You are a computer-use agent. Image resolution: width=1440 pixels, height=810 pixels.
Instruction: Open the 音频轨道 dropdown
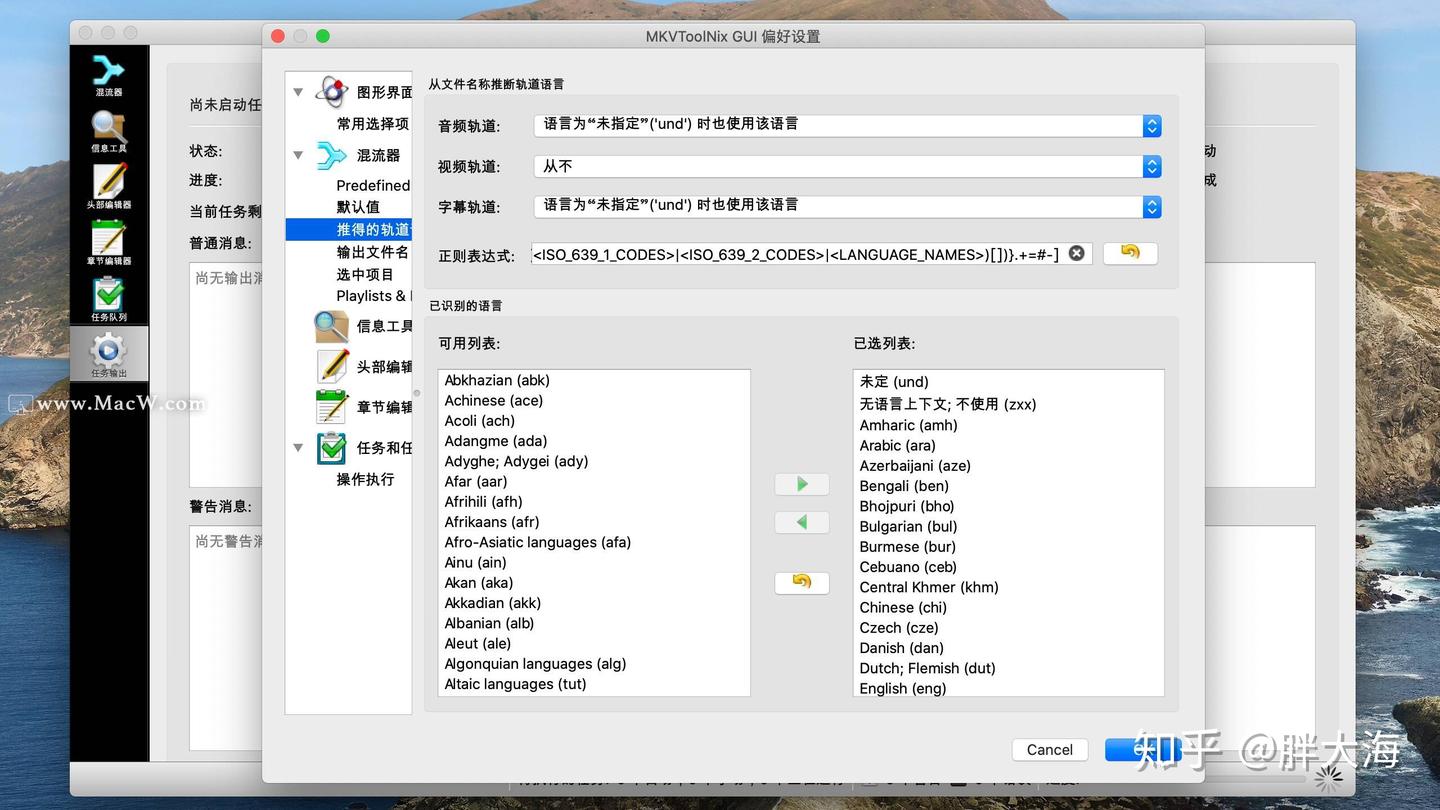coord(848,125)
